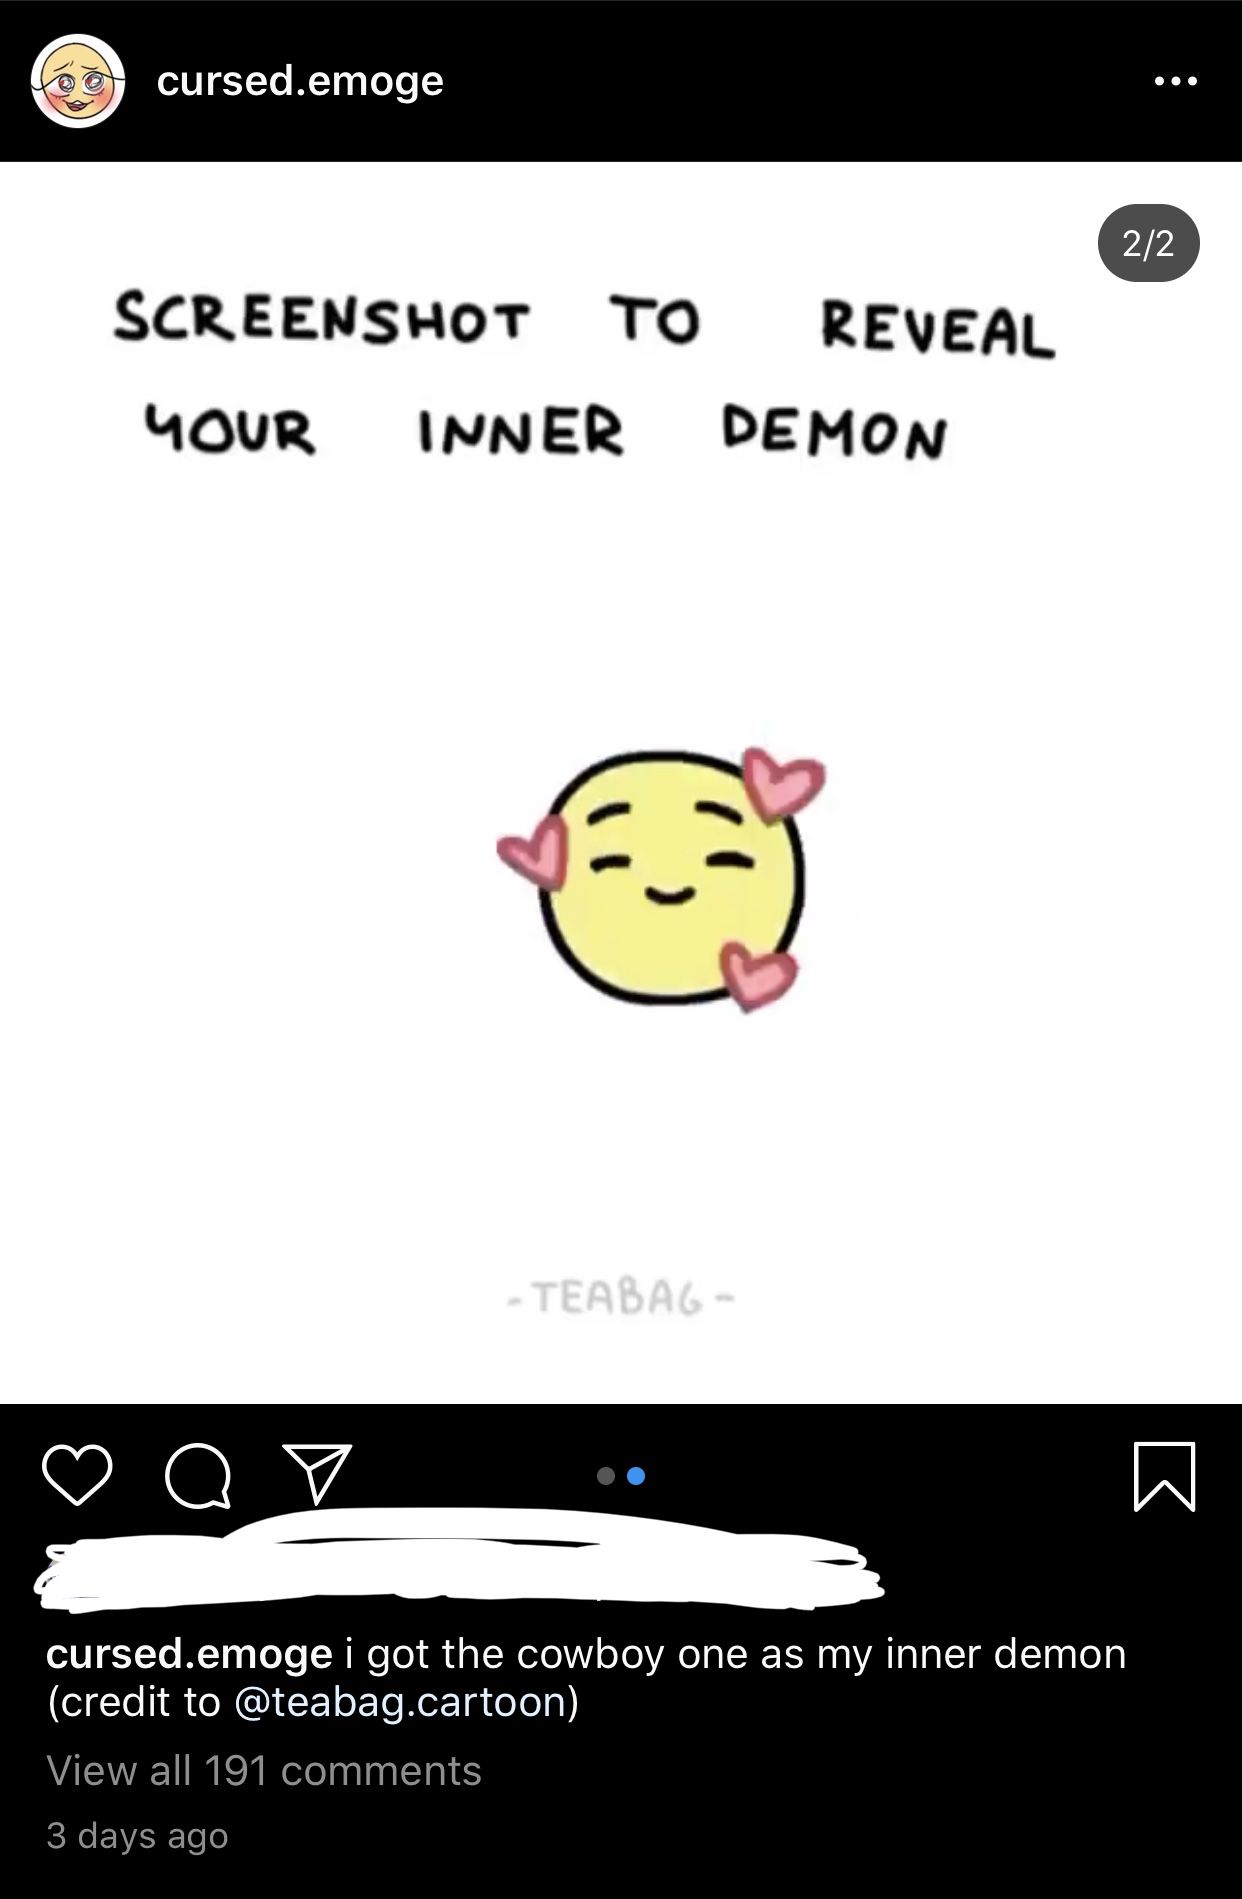The image size is (1242, 1899).
Task: Share post via paper plane icon
Action: click(317, 1473)
